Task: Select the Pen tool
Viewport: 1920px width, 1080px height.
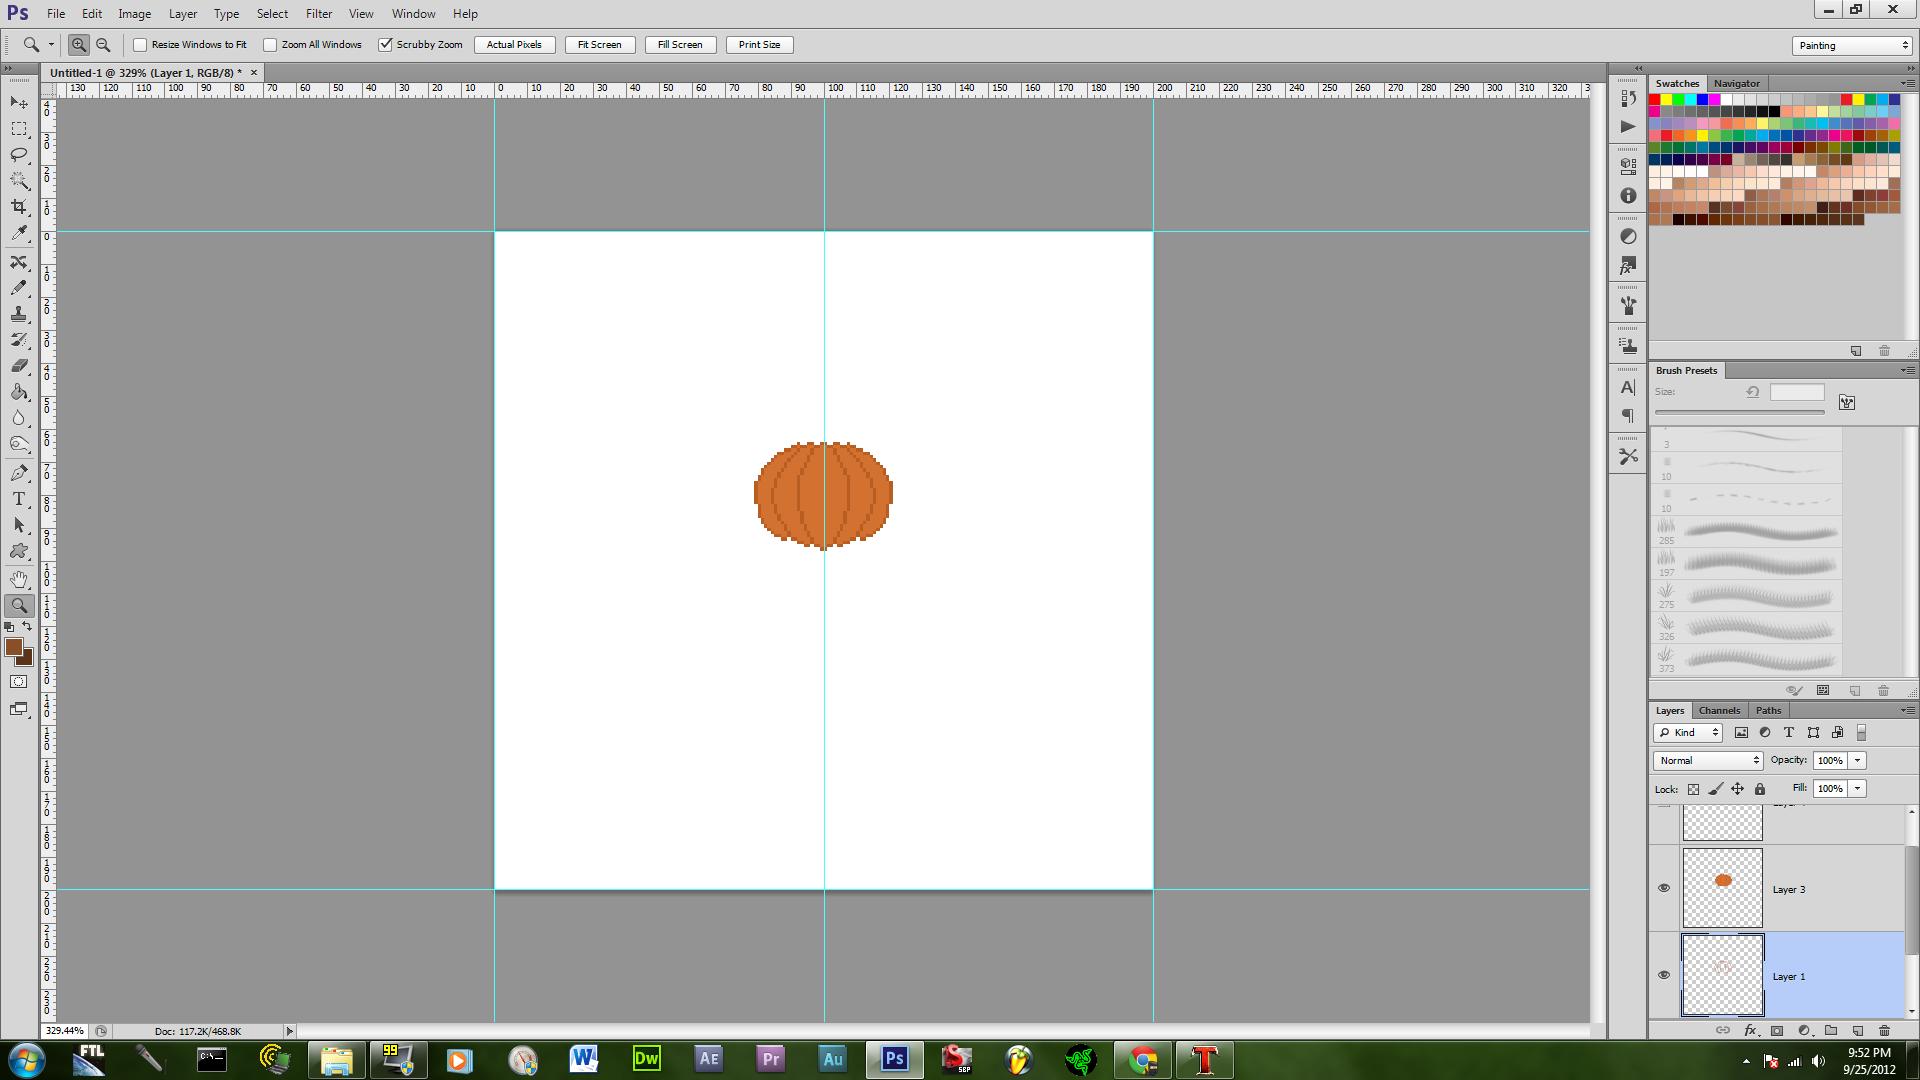Action: point(19,473)
